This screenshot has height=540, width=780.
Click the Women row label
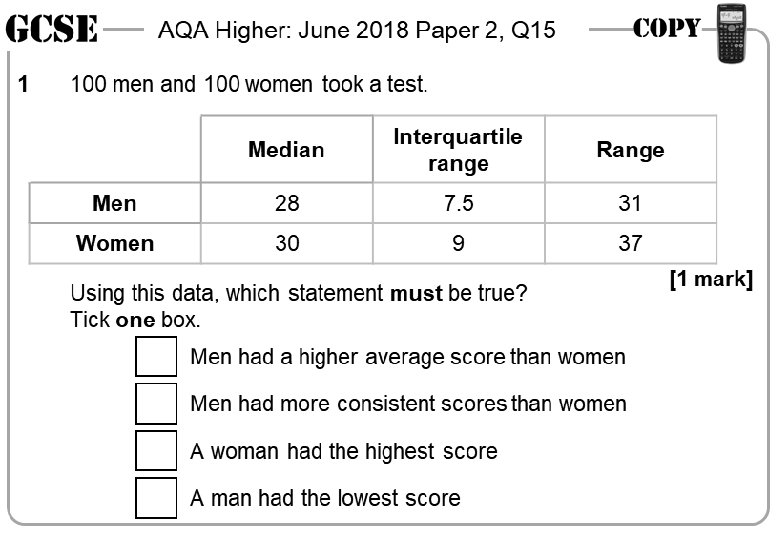click(x=114, y=243)
